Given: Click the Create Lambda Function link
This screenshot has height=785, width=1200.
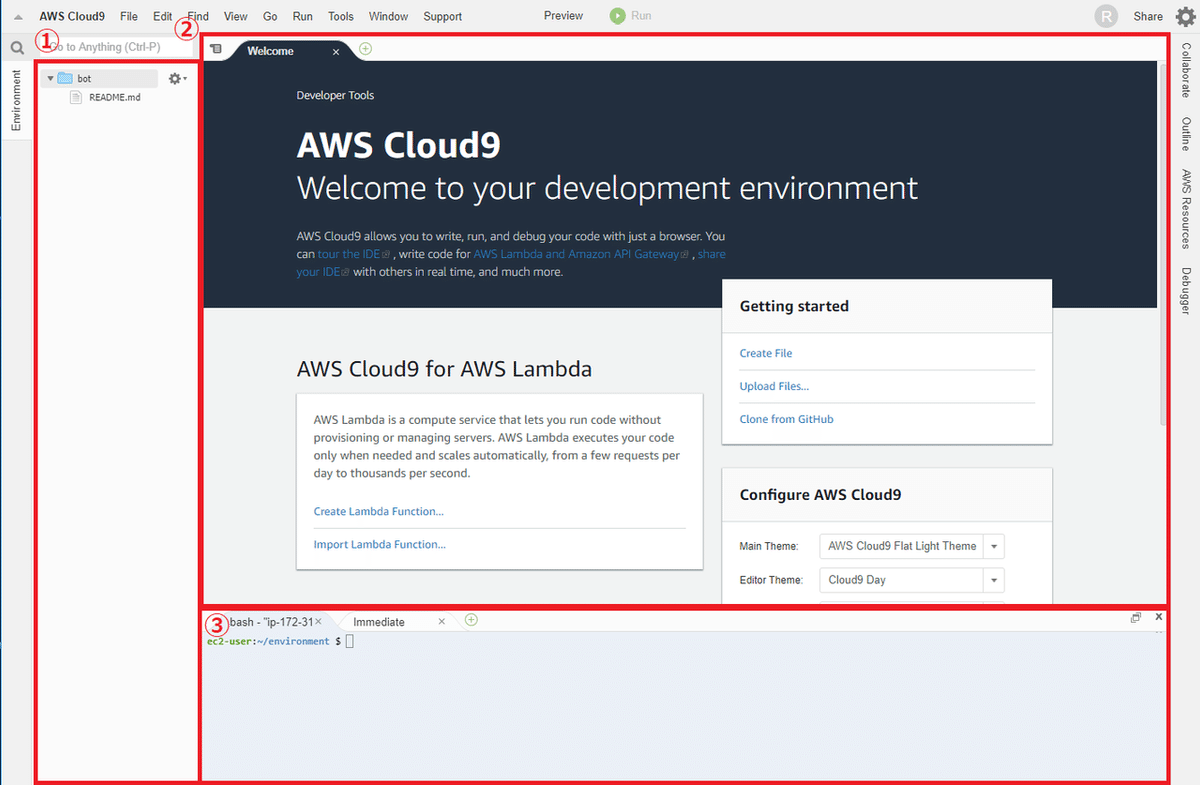Looking at the screenshot, I should pos(378,511).
